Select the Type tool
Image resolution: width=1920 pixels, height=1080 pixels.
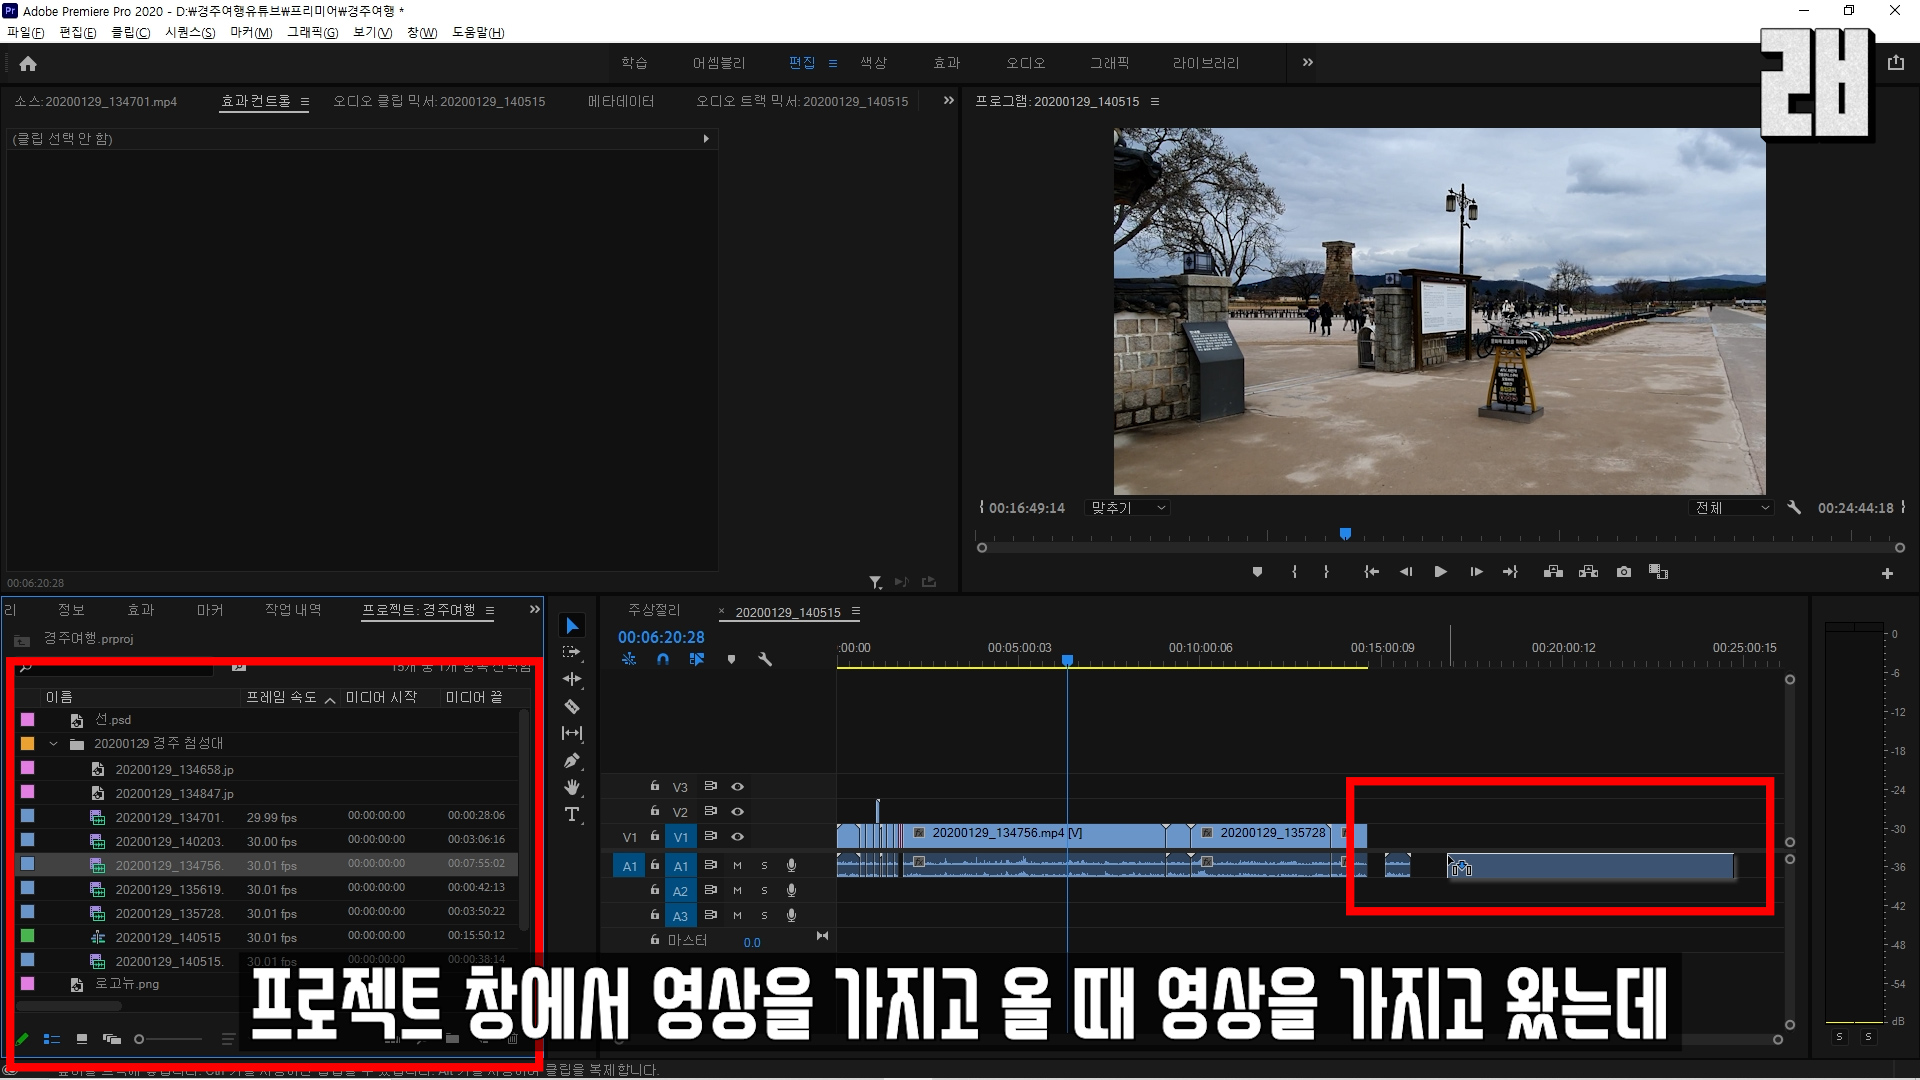[x=572, y=814]
